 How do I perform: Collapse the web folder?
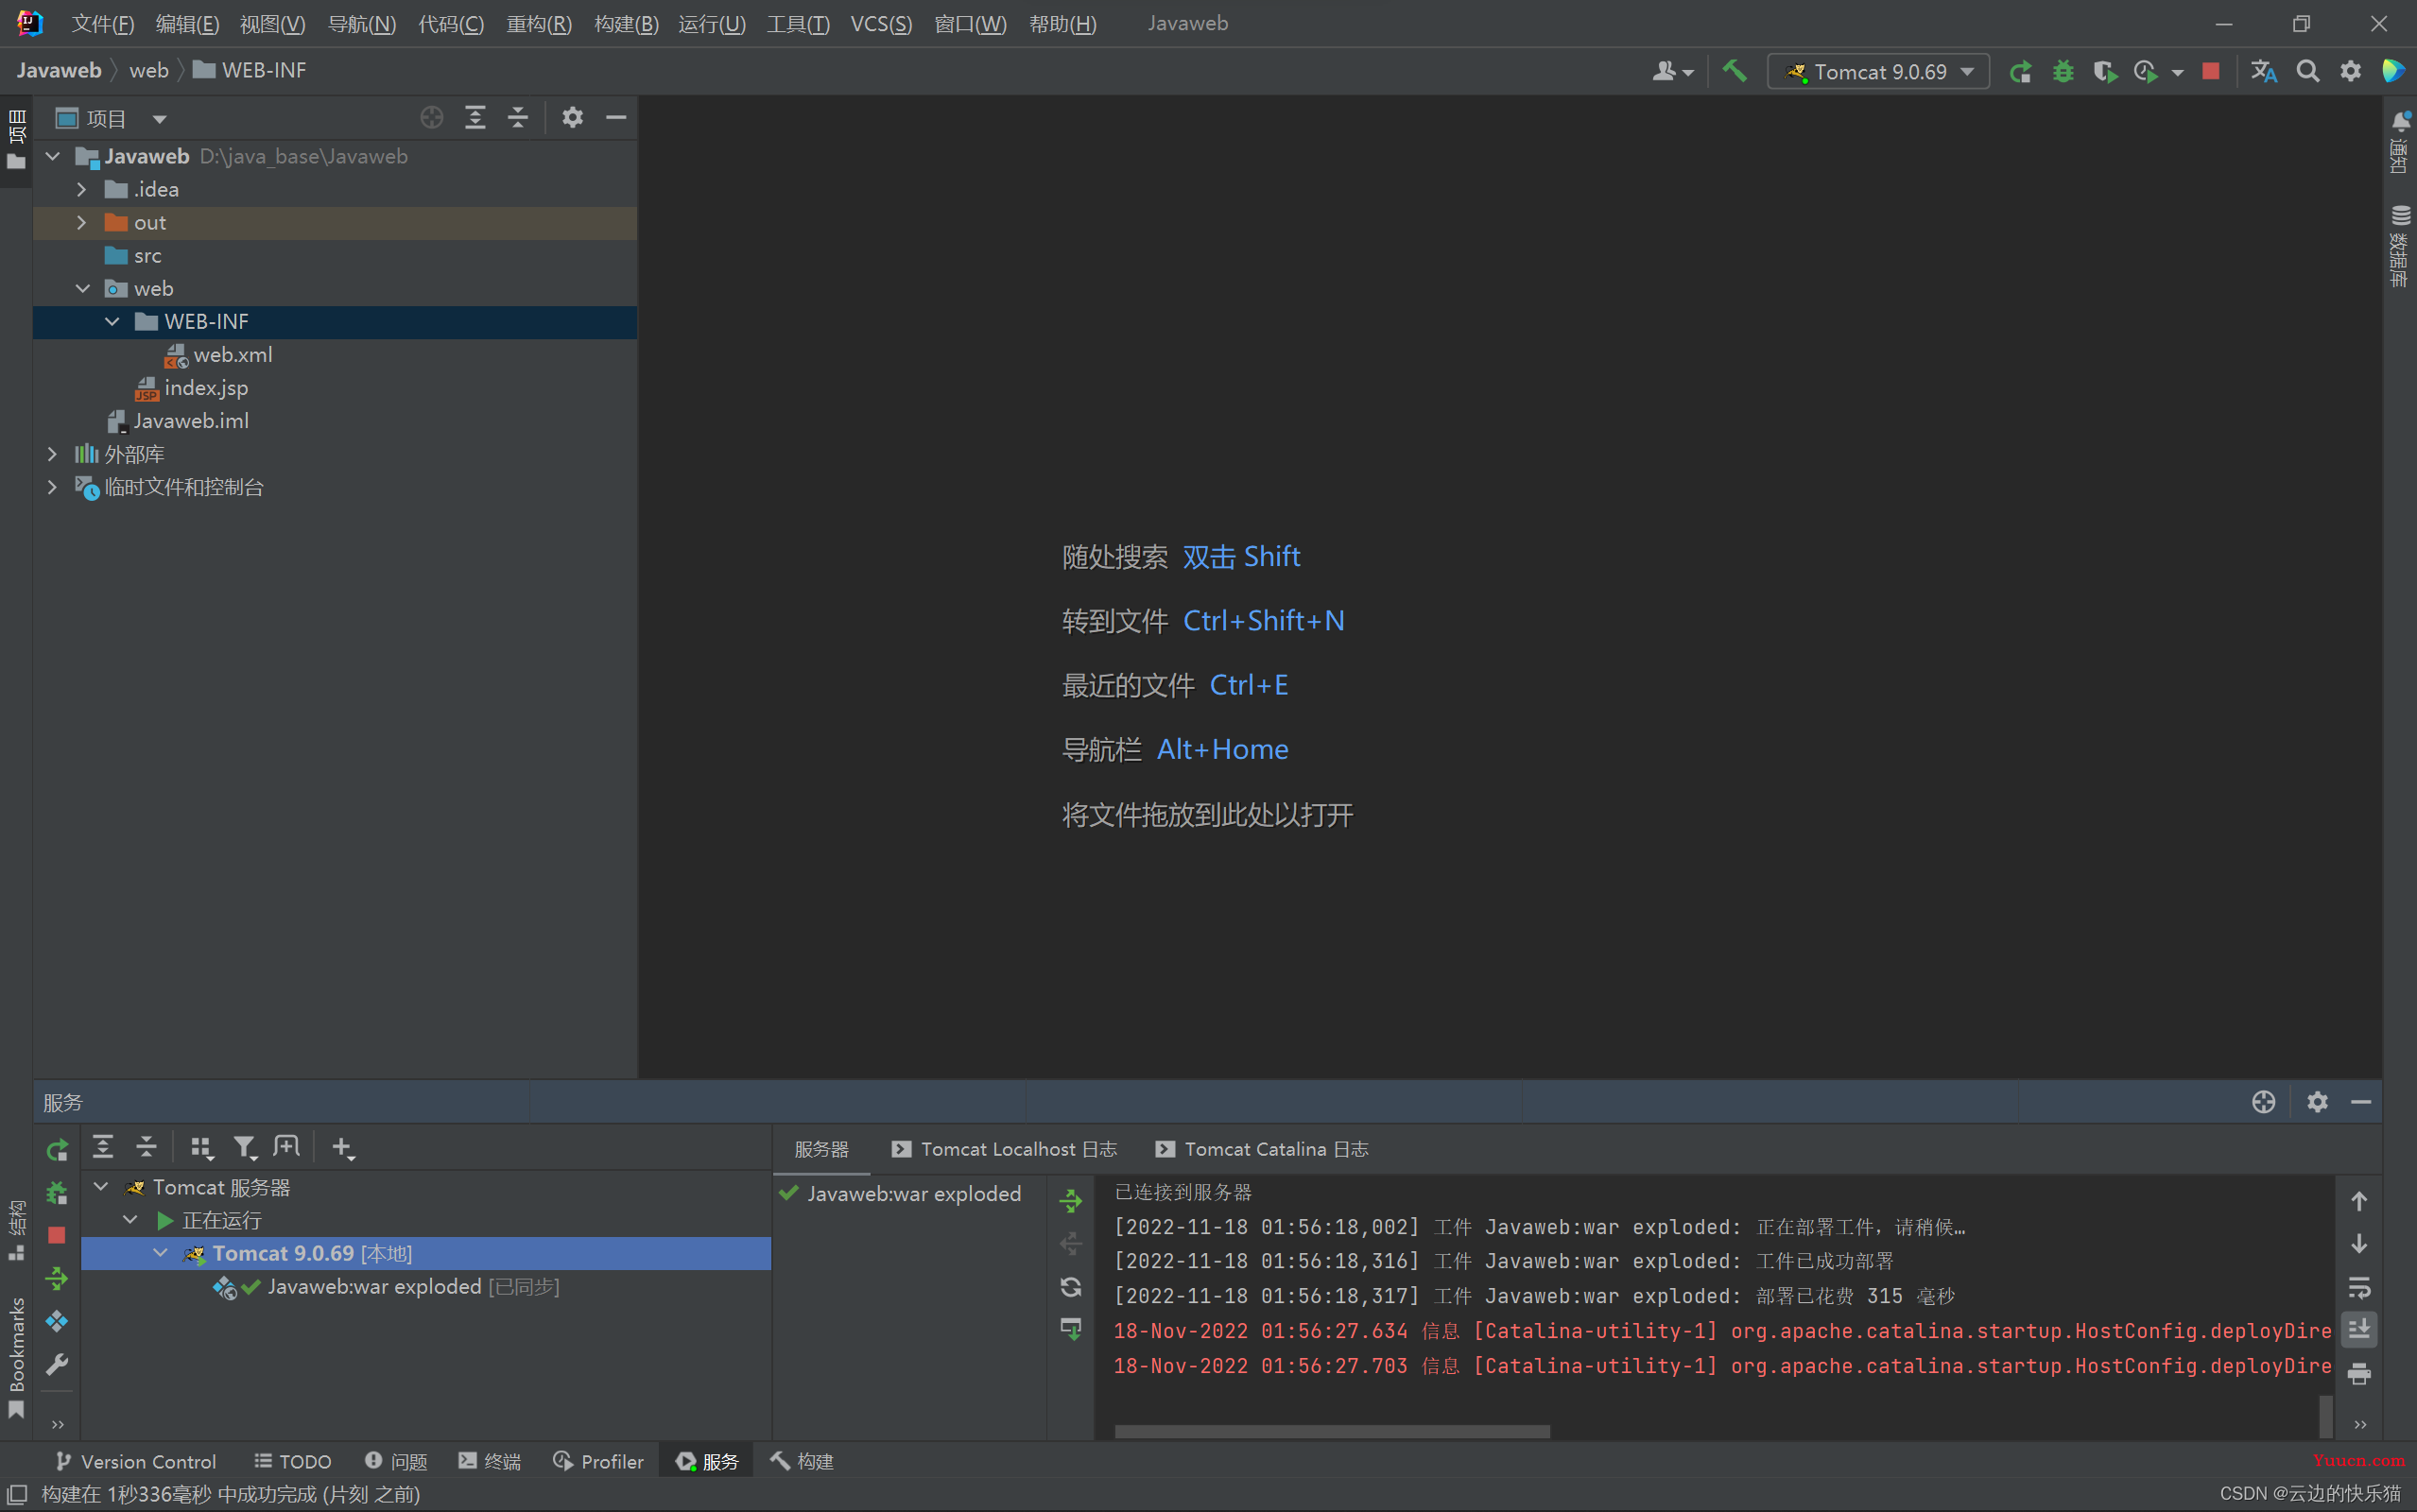(x=82, y=288)
